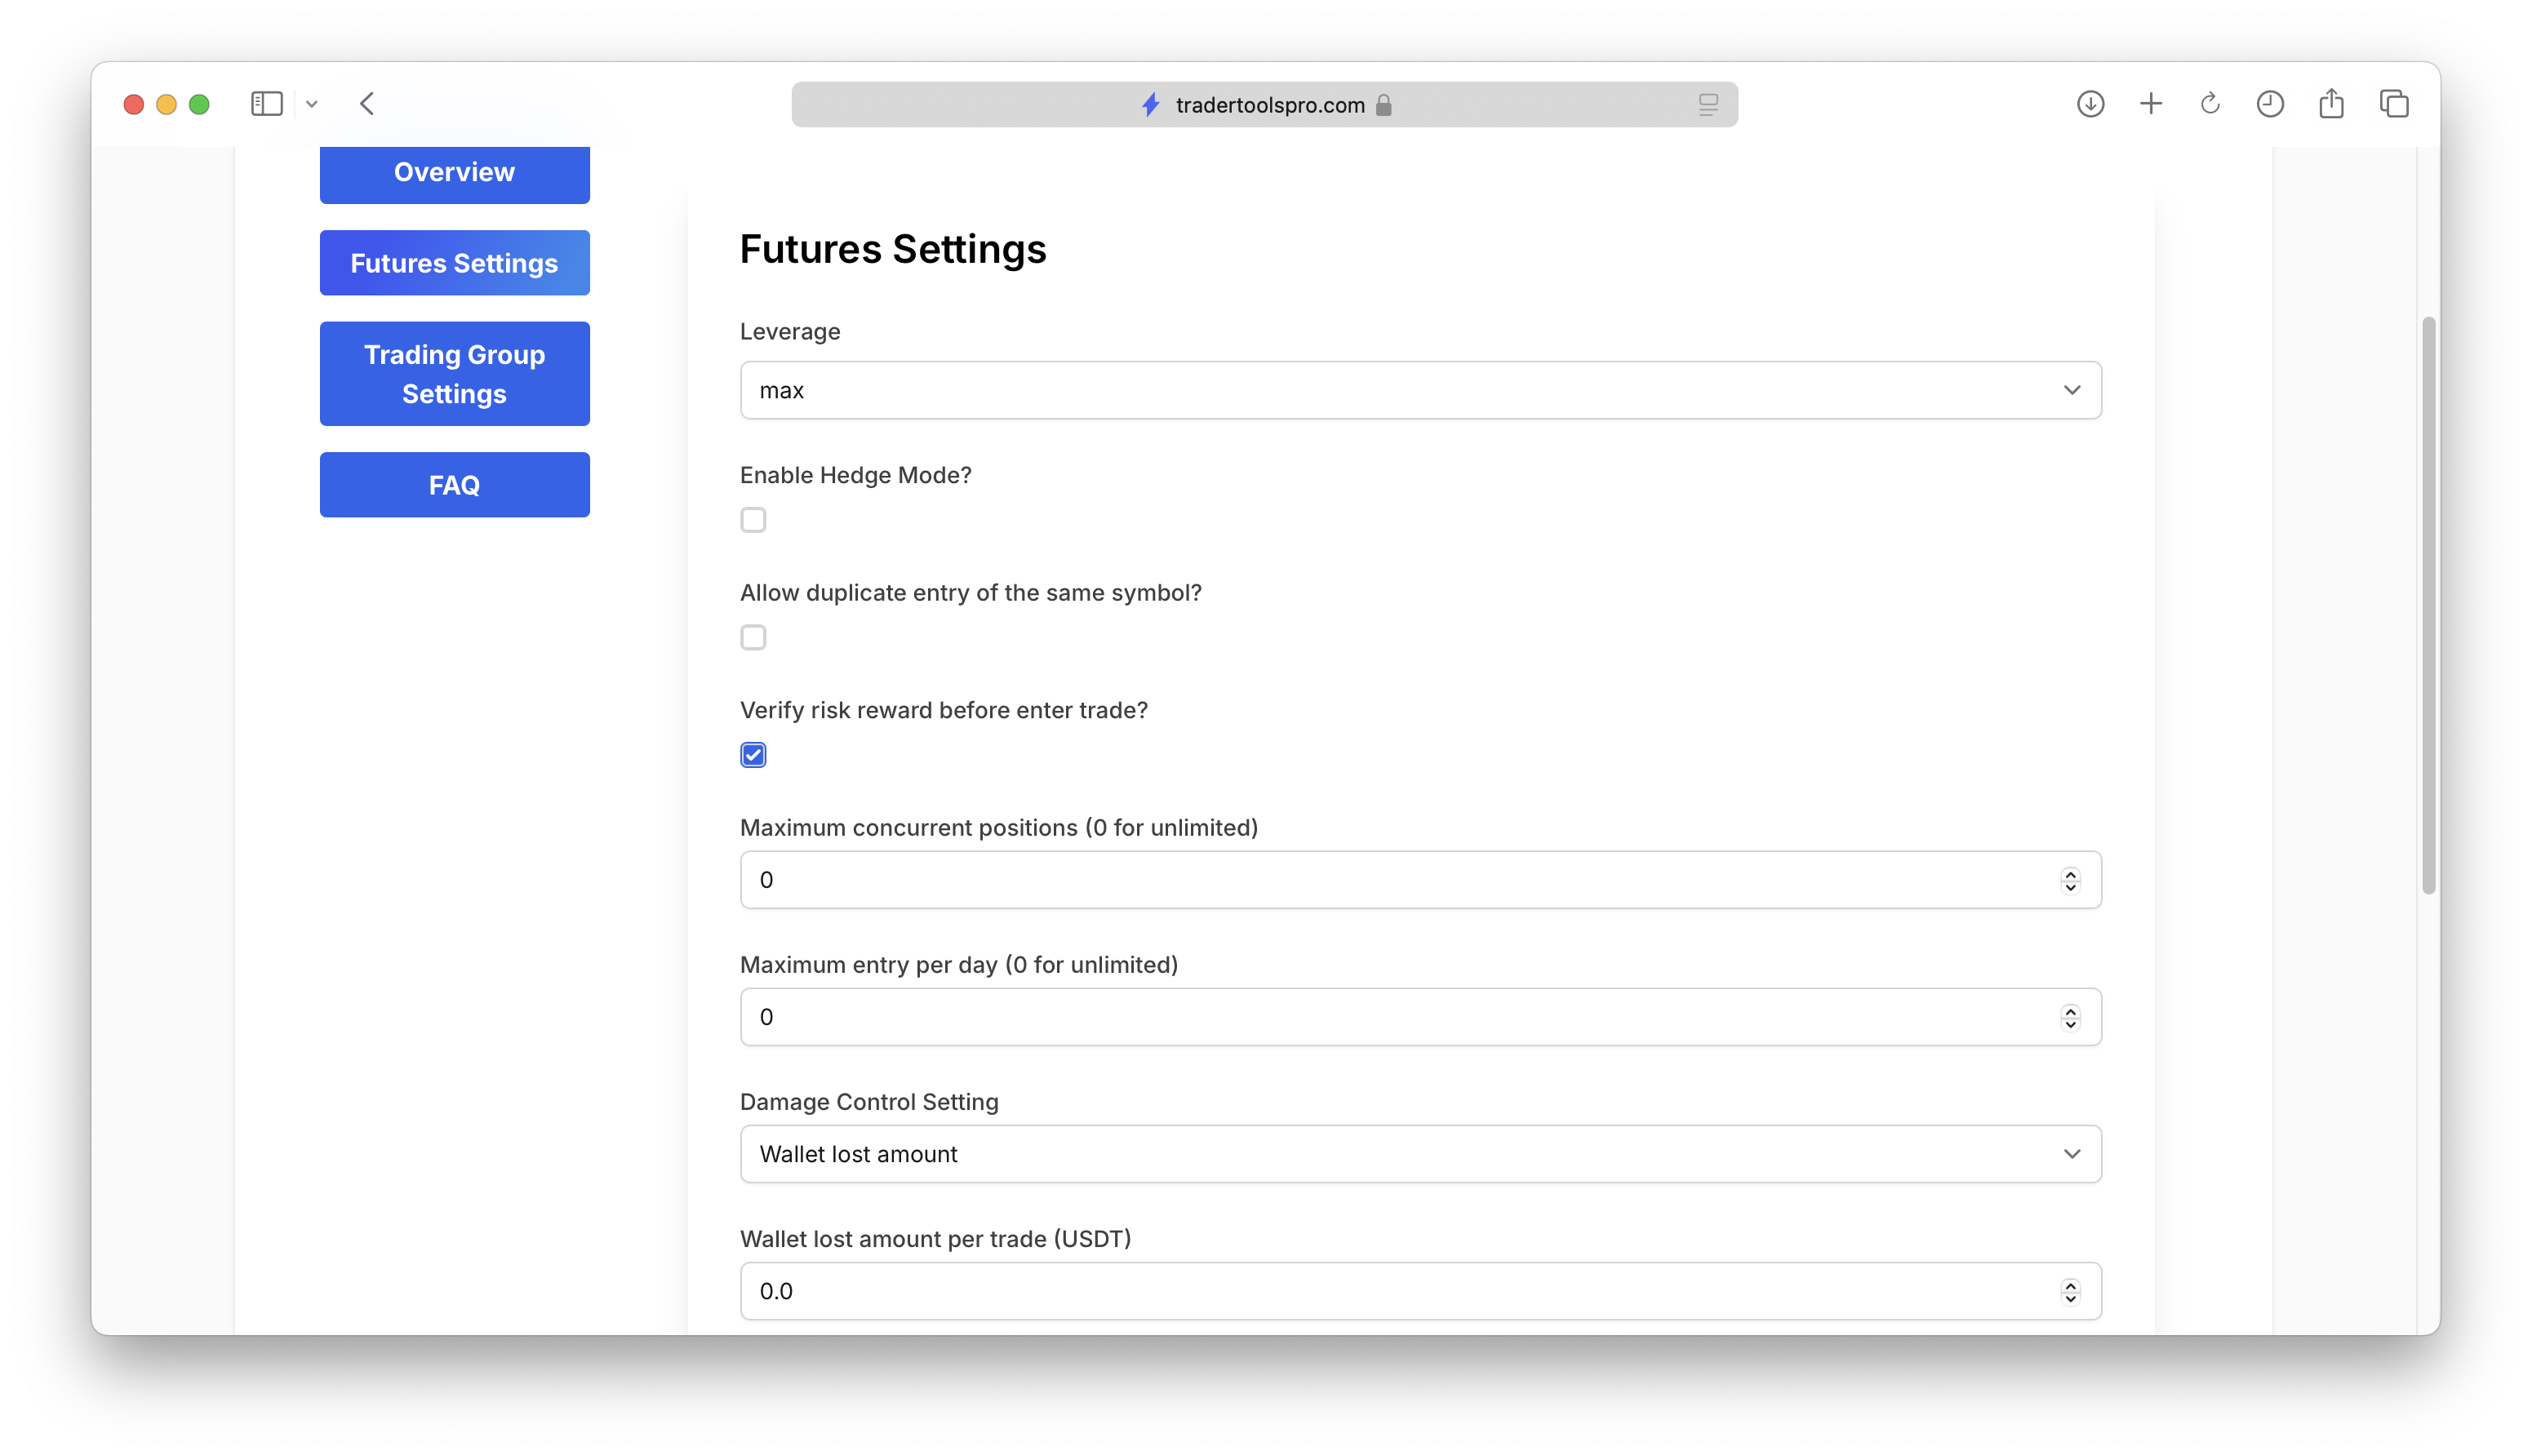
Task: Go to the Overview section
Action: [x=454, y=173]
